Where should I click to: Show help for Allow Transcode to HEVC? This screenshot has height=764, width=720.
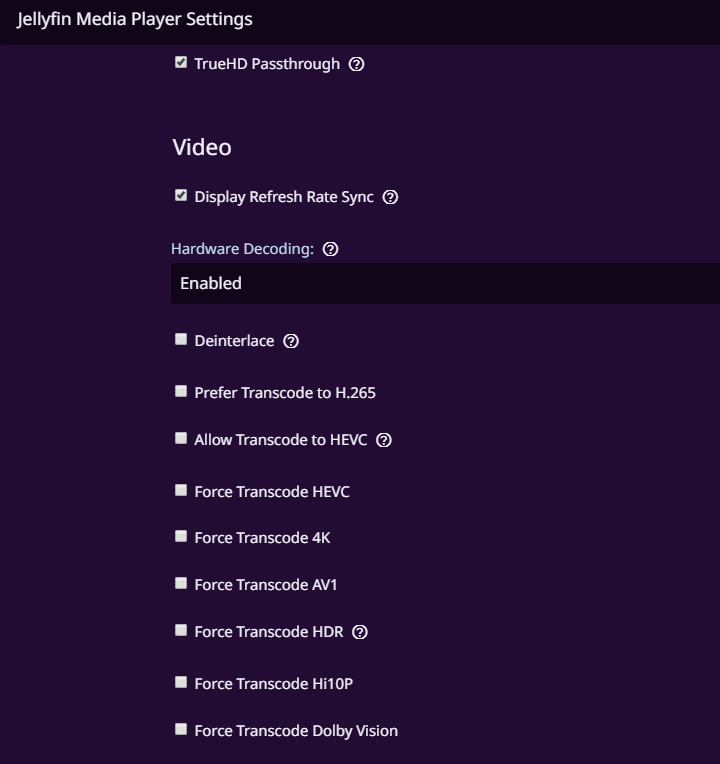pyautogui.click(x=384, y=440)
